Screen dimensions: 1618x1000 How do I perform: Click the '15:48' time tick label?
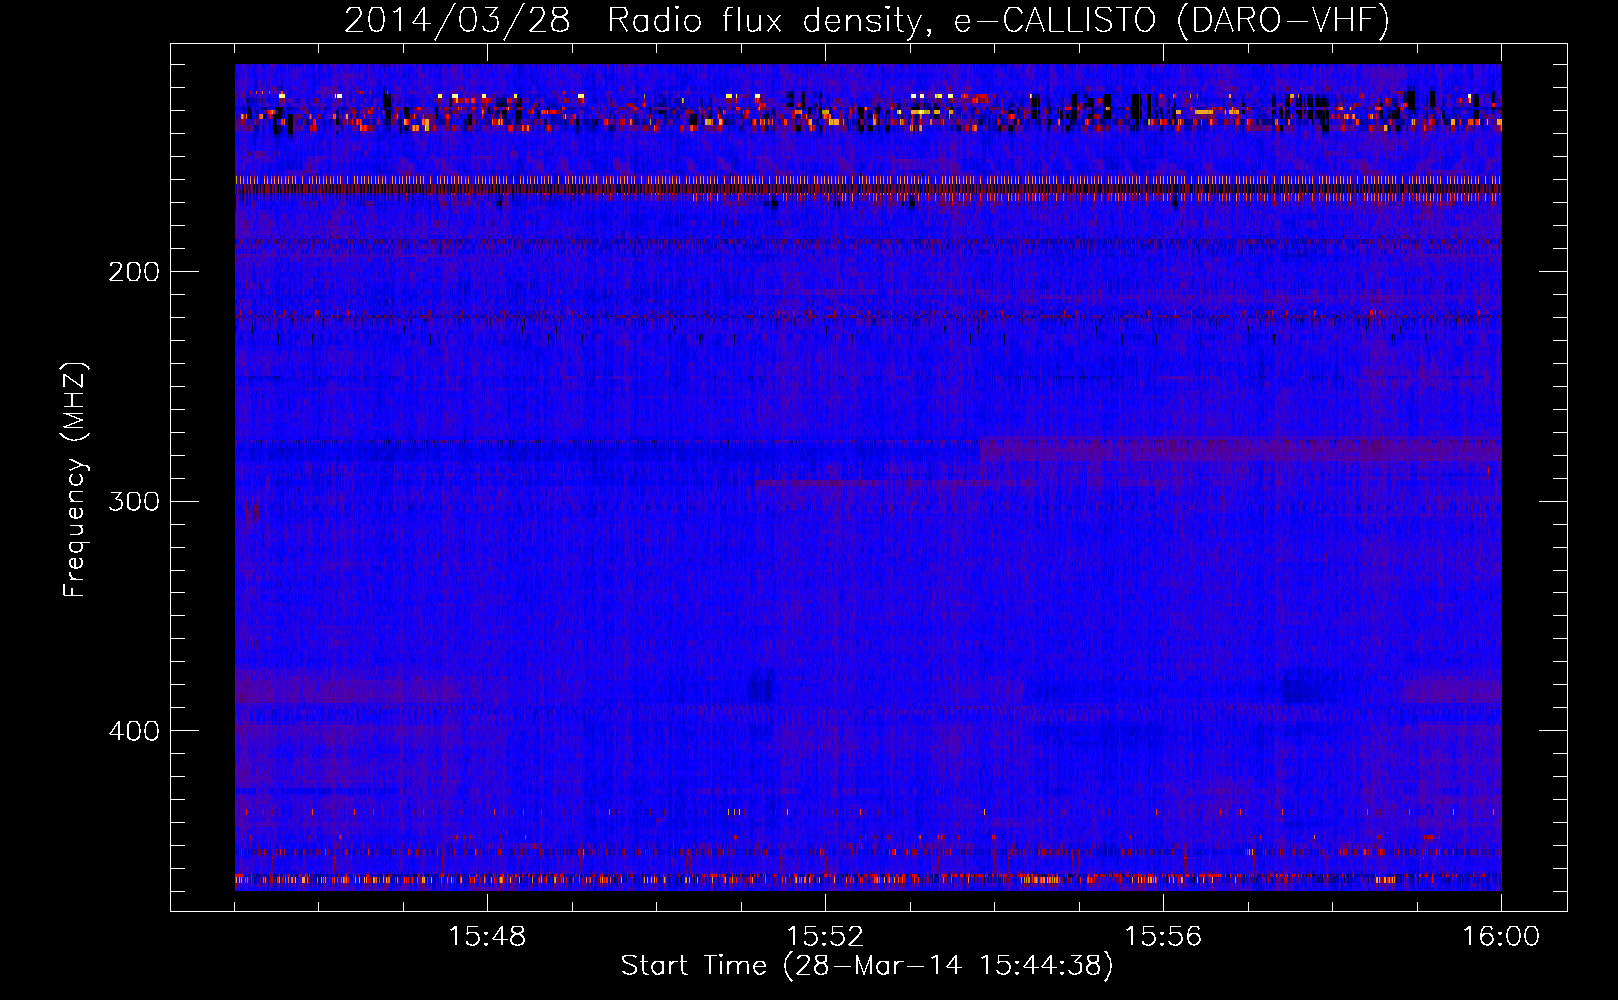(x=487, y=937)
